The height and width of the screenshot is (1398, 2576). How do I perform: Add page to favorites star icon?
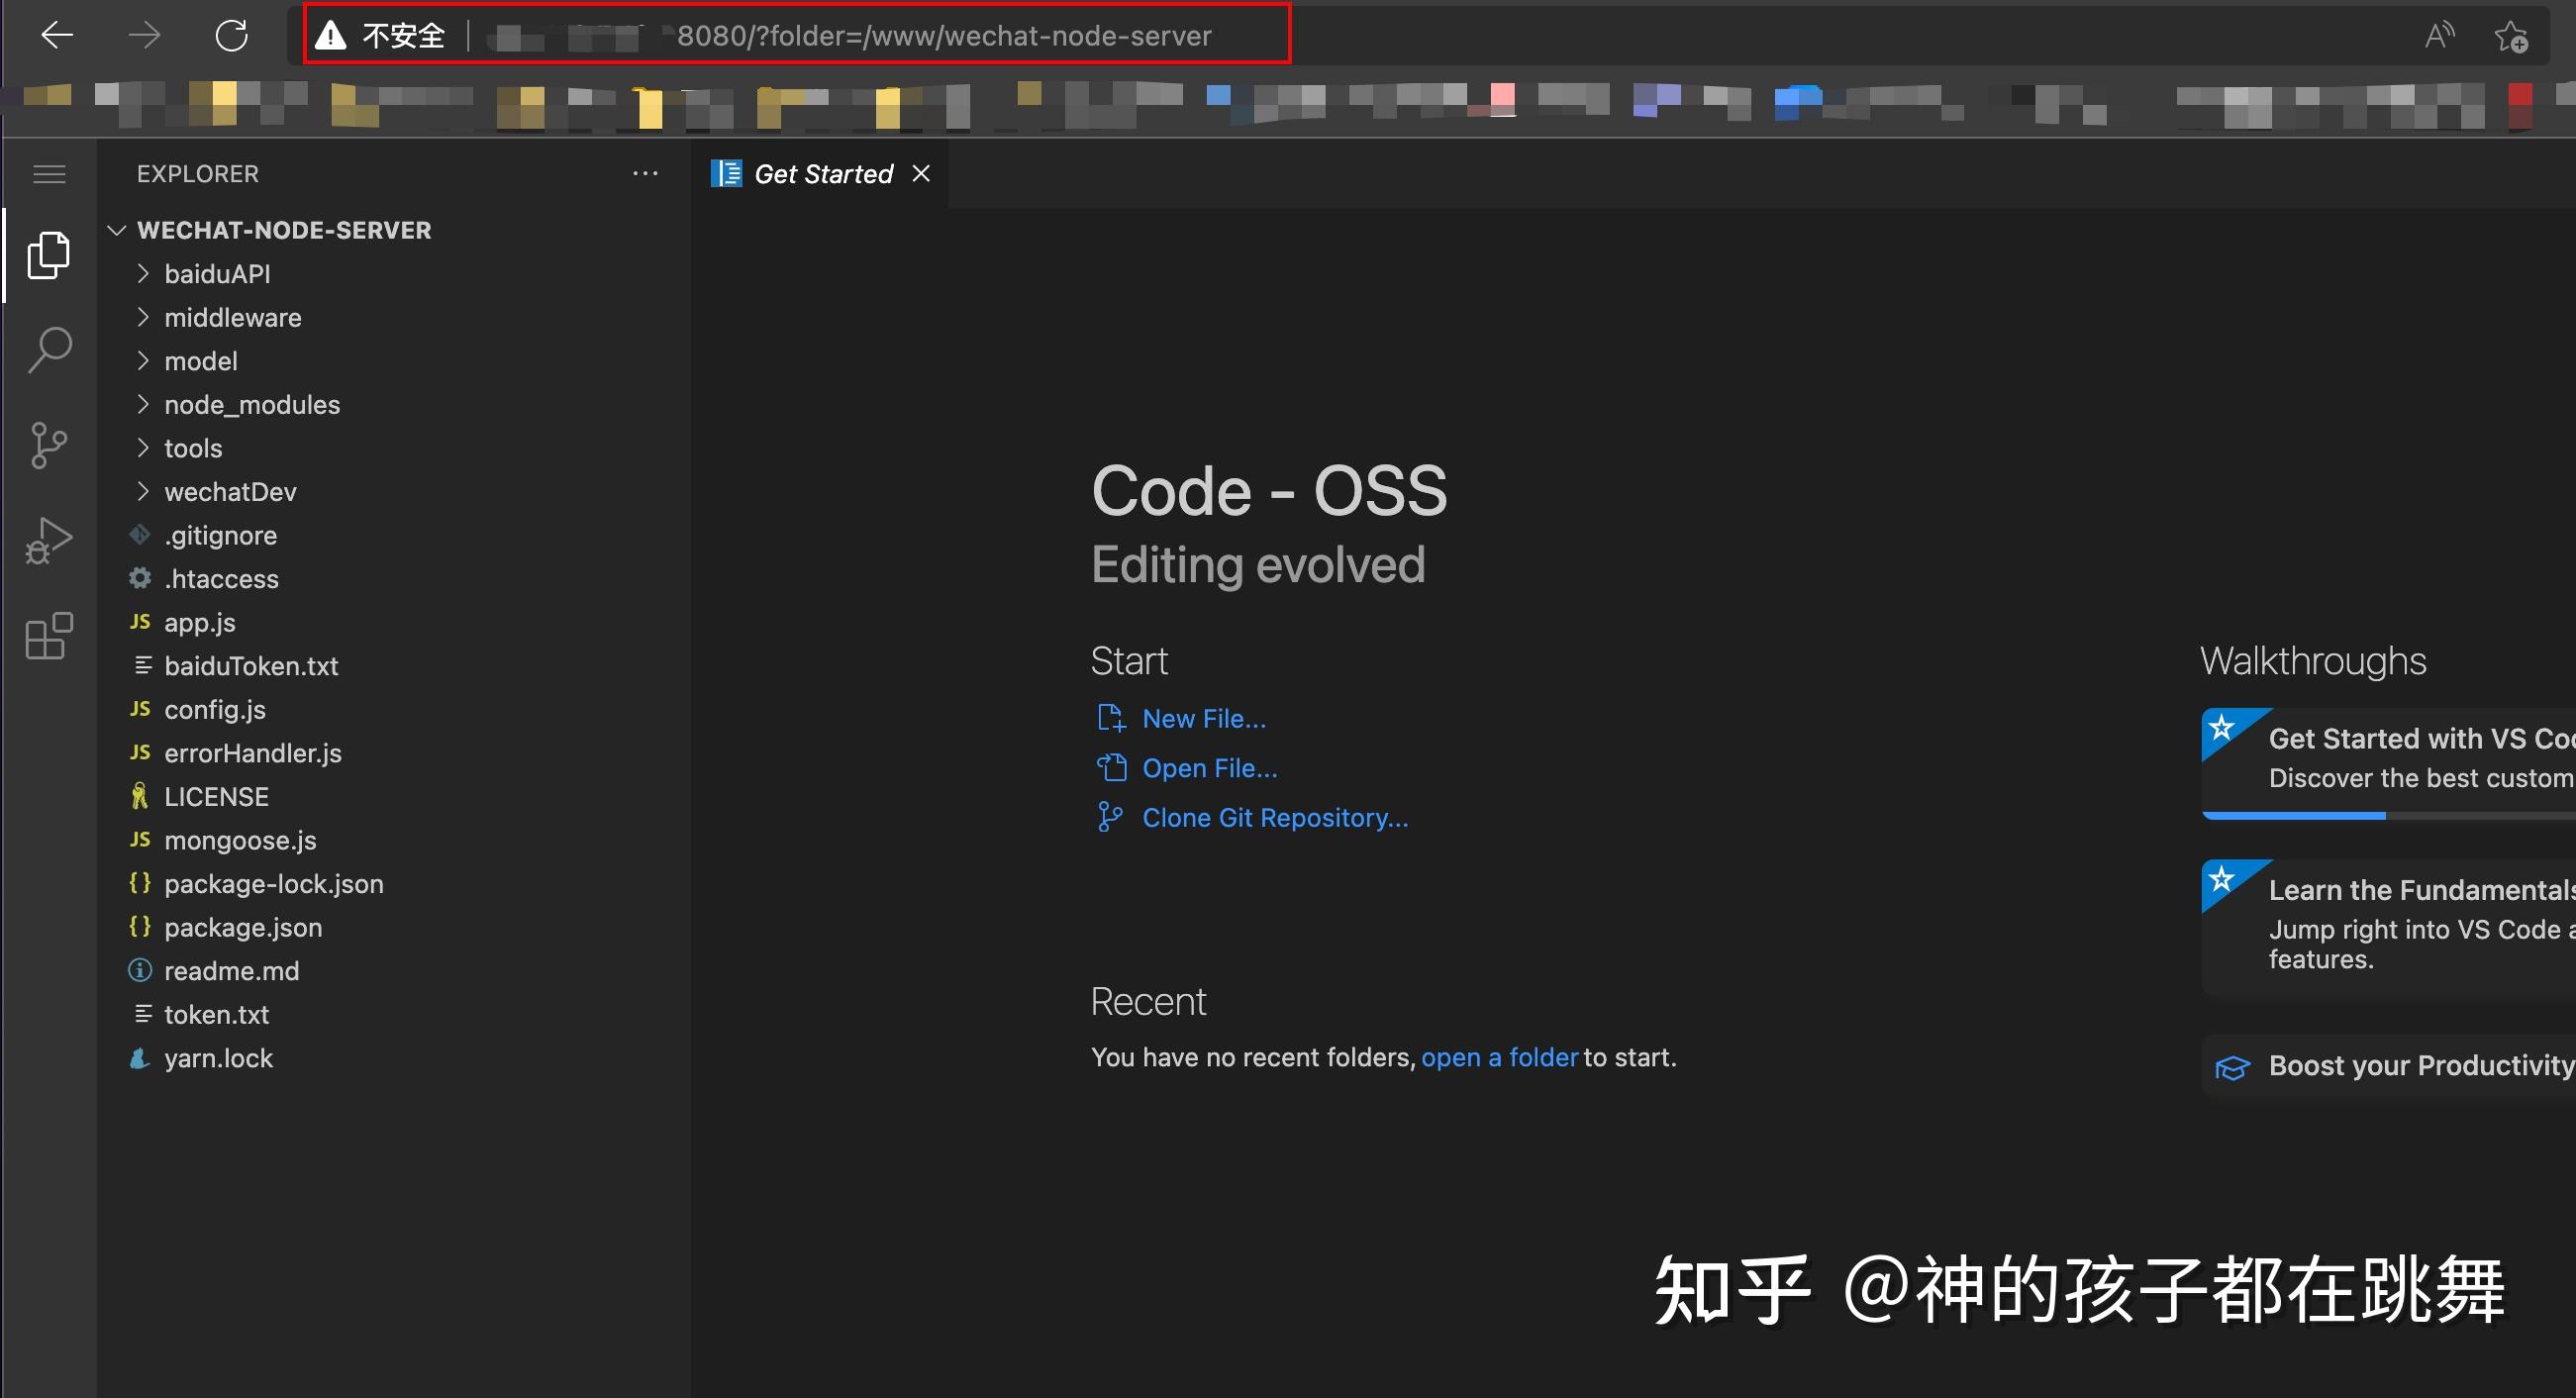[2511, 36]
